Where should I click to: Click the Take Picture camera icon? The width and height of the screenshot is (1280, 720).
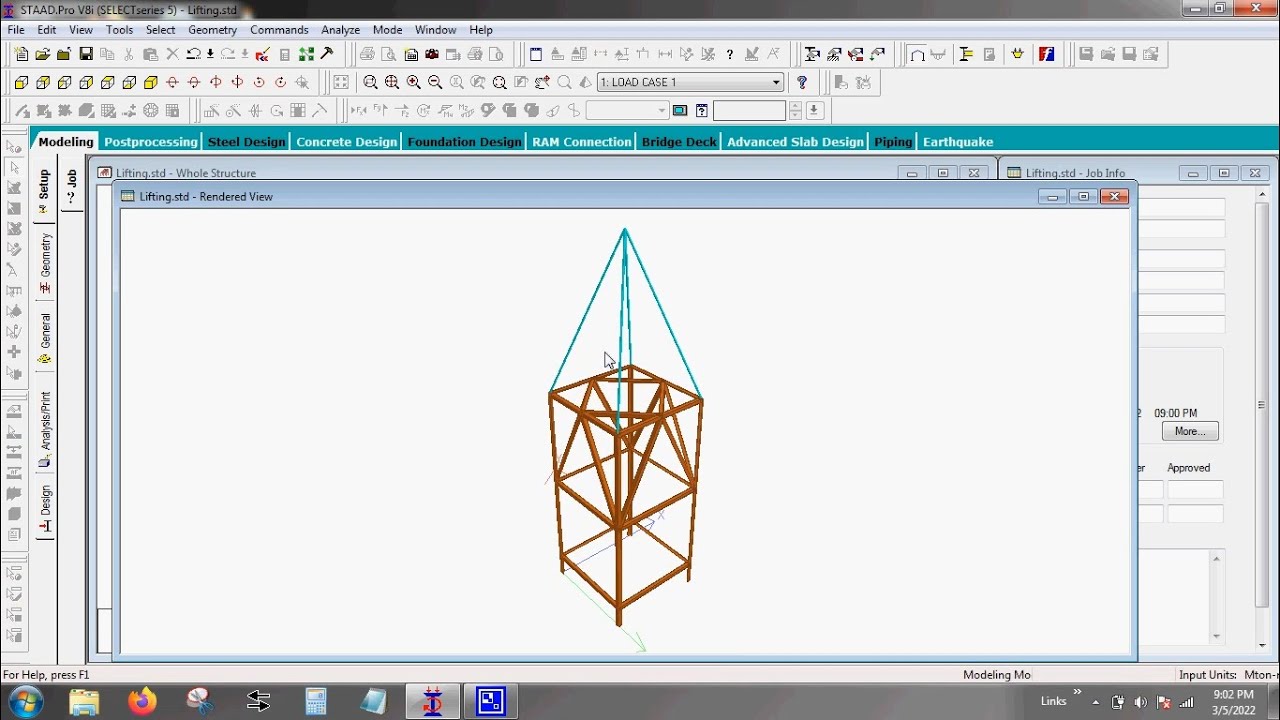tap(432, 54)
